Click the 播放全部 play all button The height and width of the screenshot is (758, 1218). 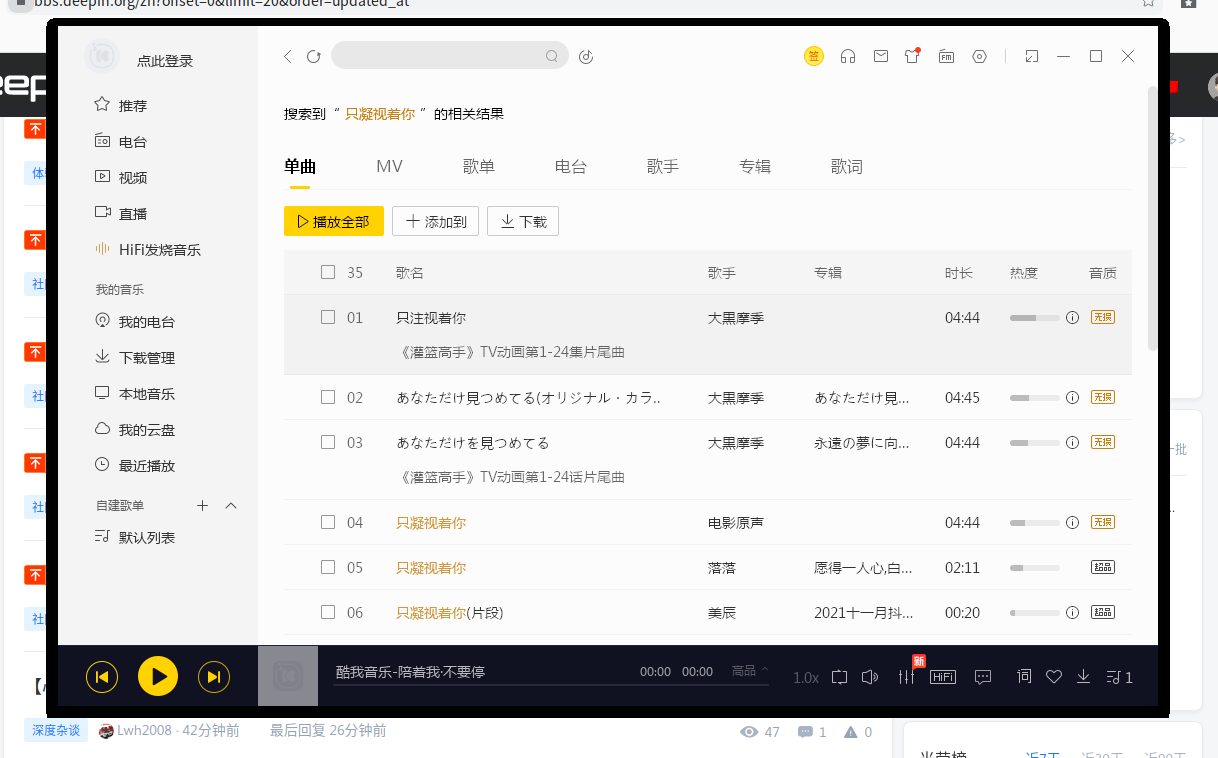(334, 222)
